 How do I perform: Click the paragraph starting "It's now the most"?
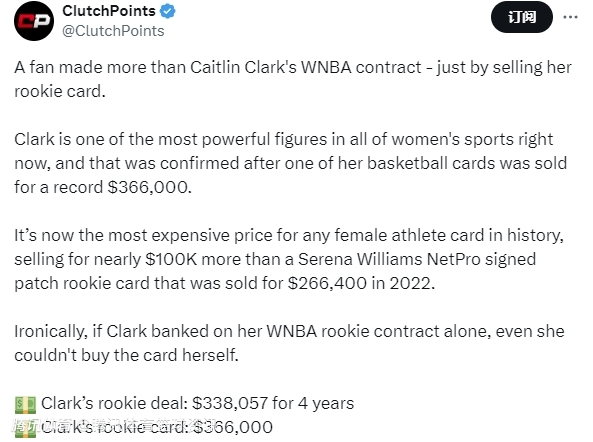(289, 259)
